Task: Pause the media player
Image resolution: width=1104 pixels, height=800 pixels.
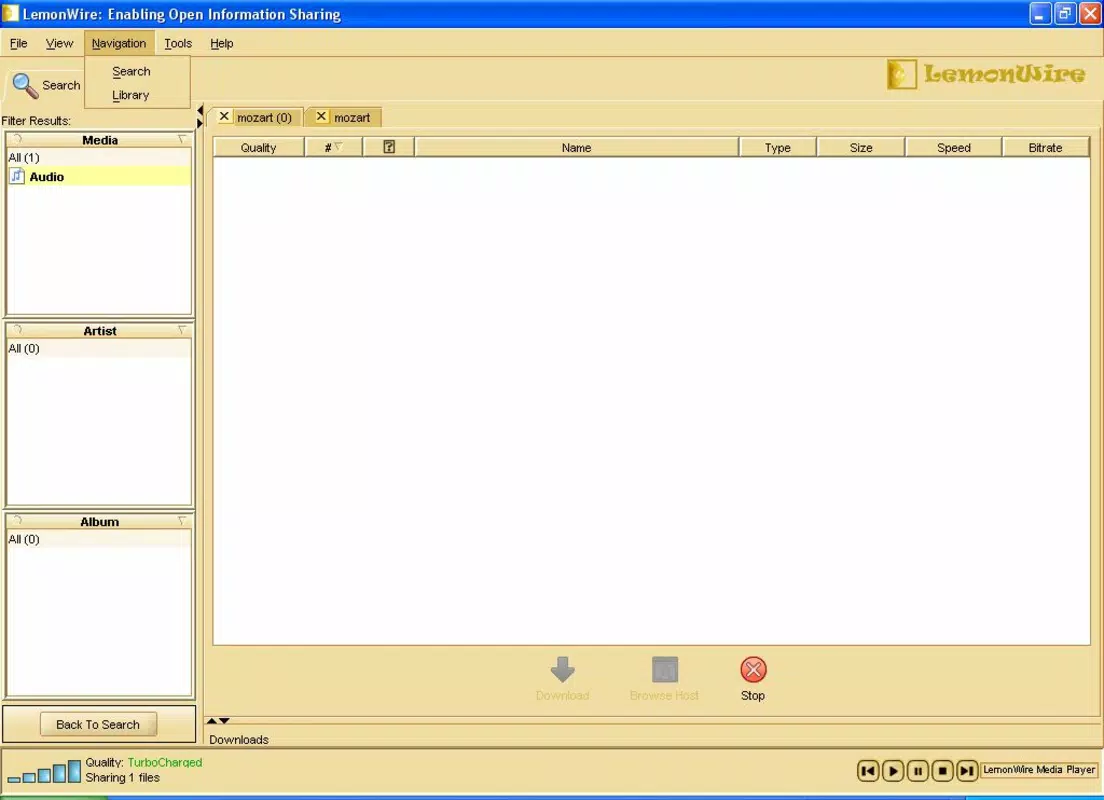Action: pos(917,770)
